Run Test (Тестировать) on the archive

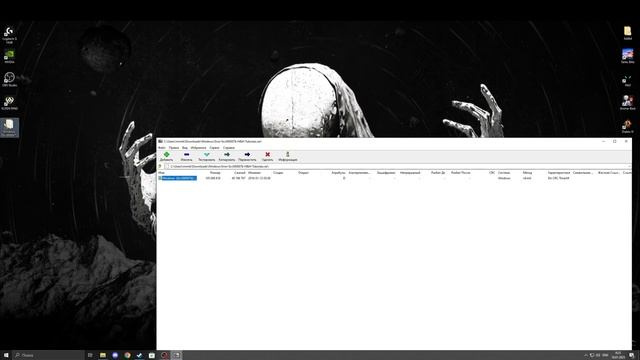click(x=207, y=156)
